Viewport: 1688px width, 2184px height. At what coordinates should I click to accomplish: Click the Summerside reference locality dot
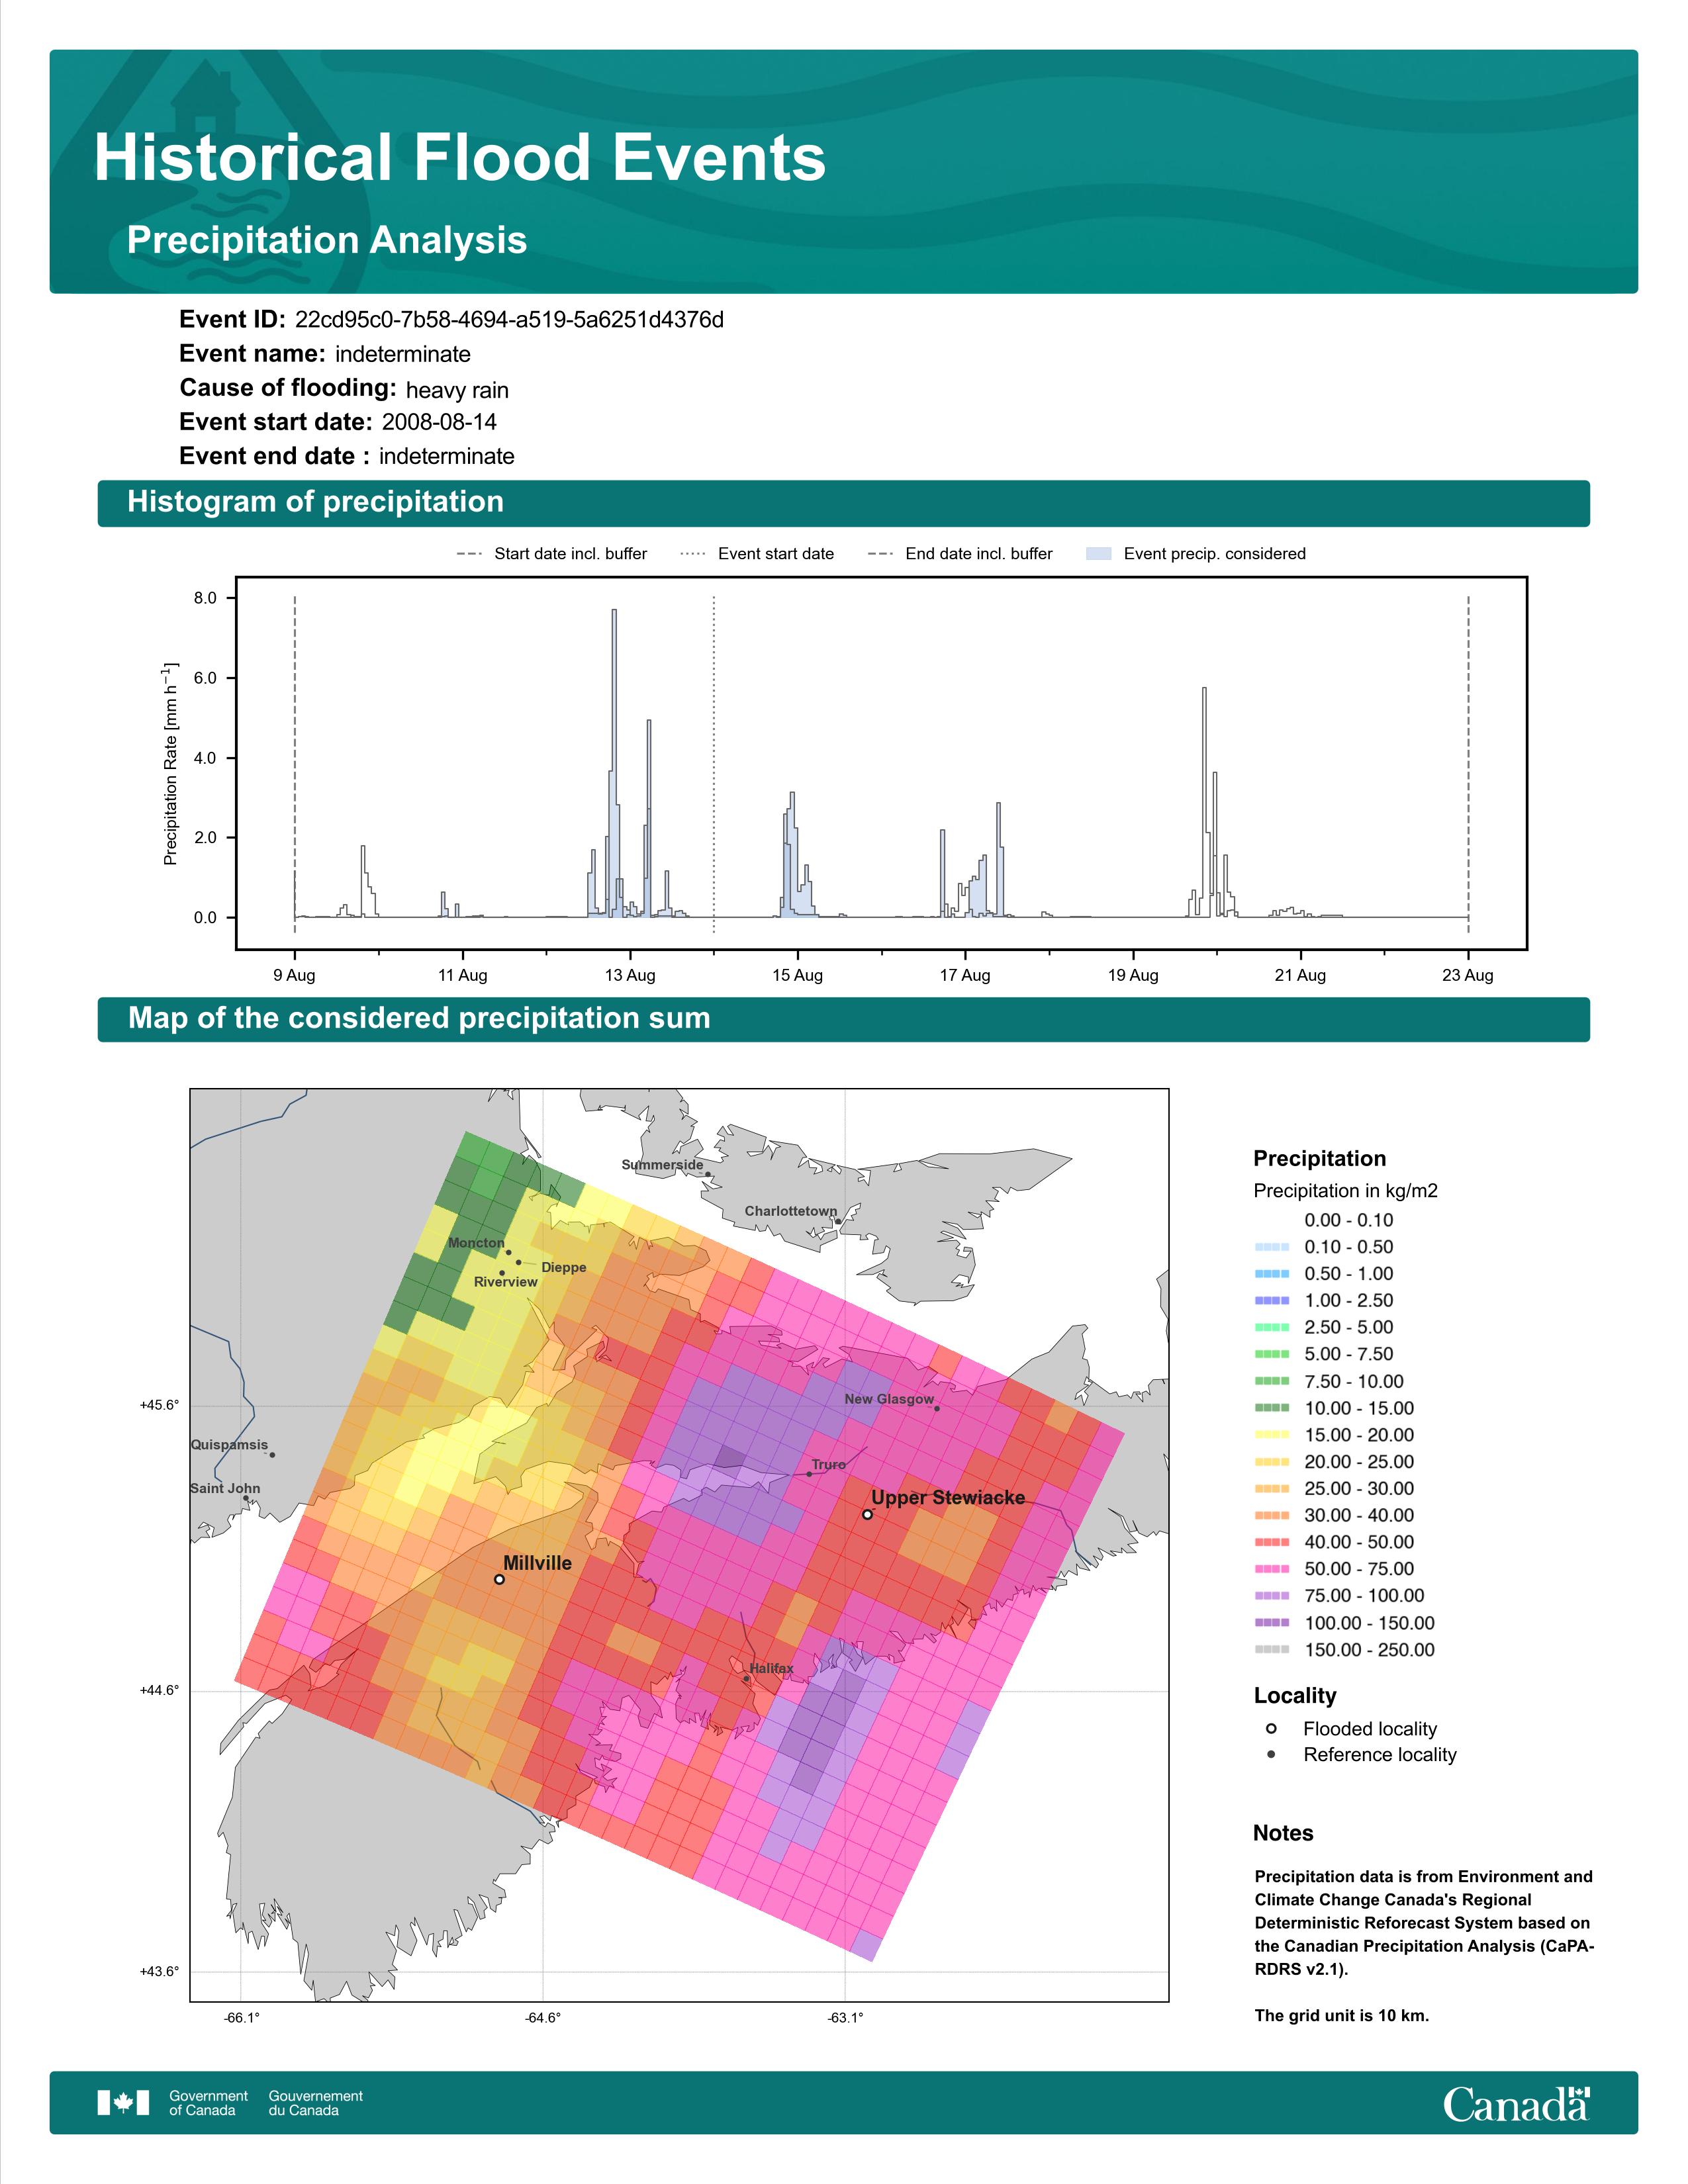708,1175
